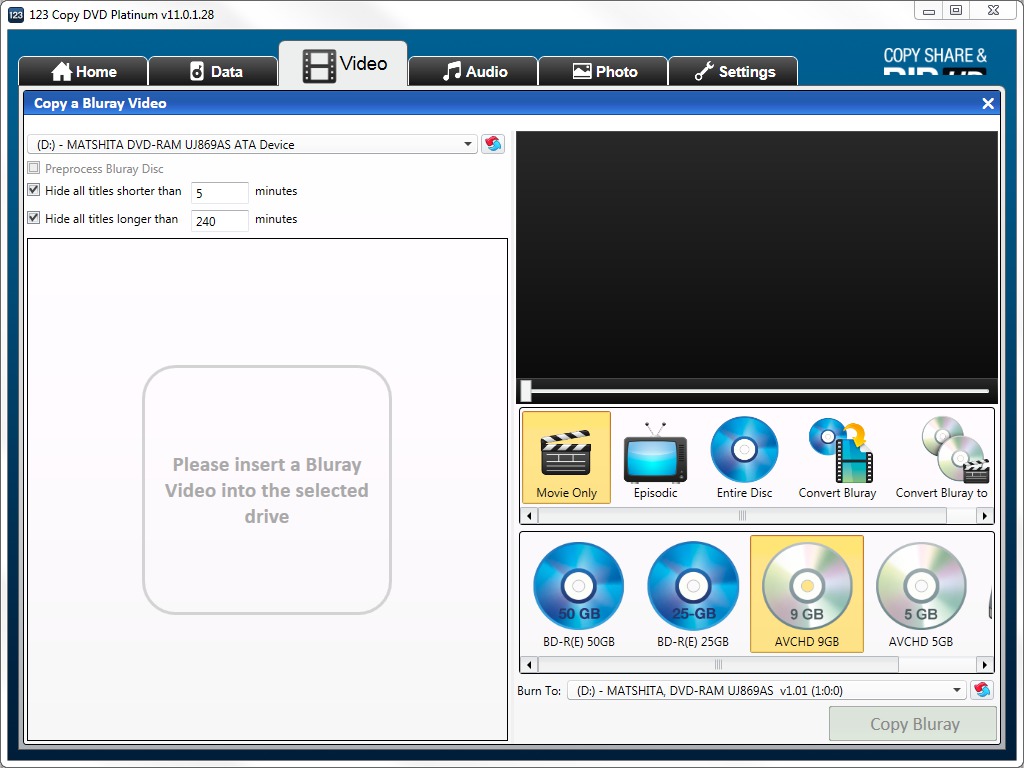Screen dimensions: 1024x768
Task: Open the Home tab
Action: (84, 71)
